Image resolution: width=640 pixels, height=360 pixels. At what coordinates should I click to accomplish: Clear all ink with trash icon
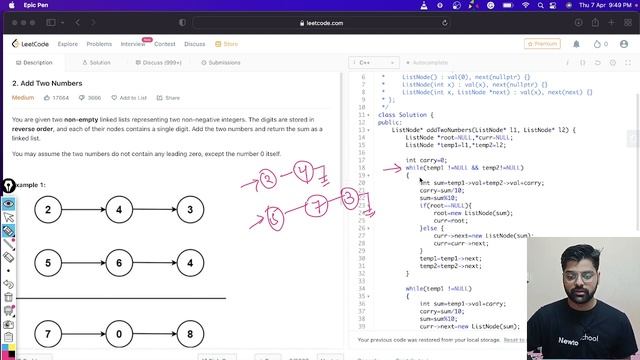[9, 297]
